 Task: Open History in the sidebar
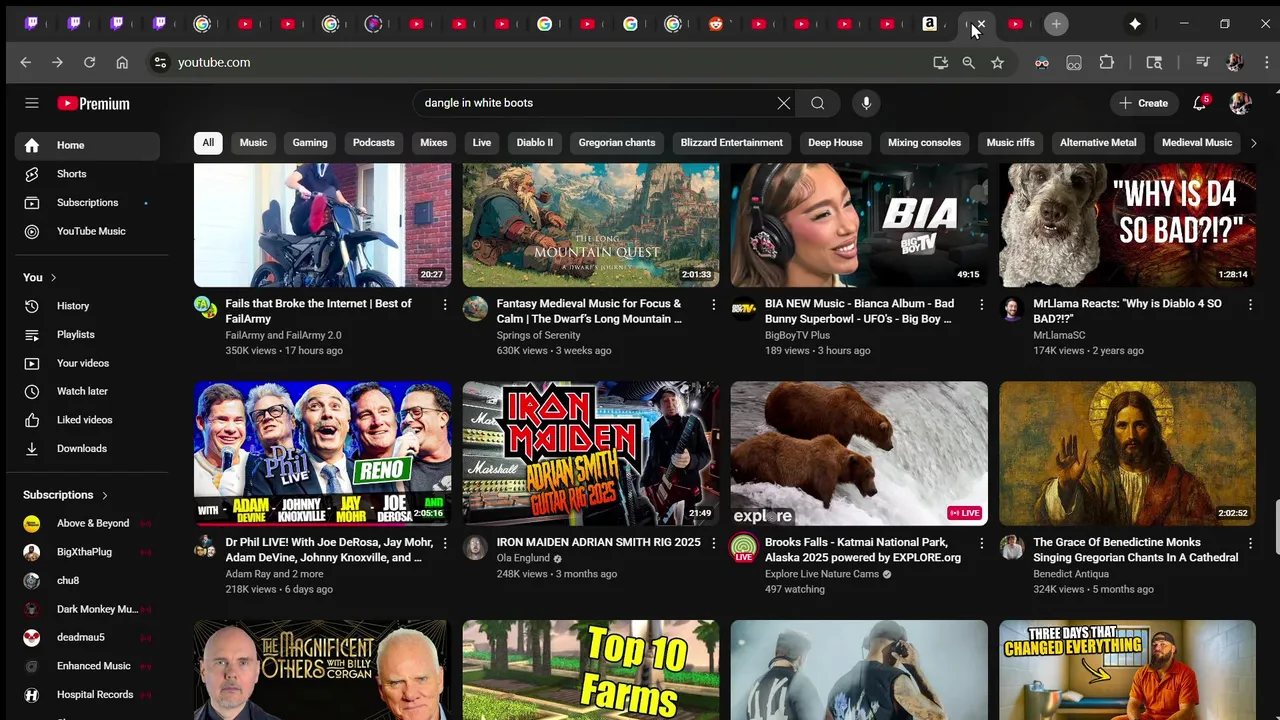[87, 306]
